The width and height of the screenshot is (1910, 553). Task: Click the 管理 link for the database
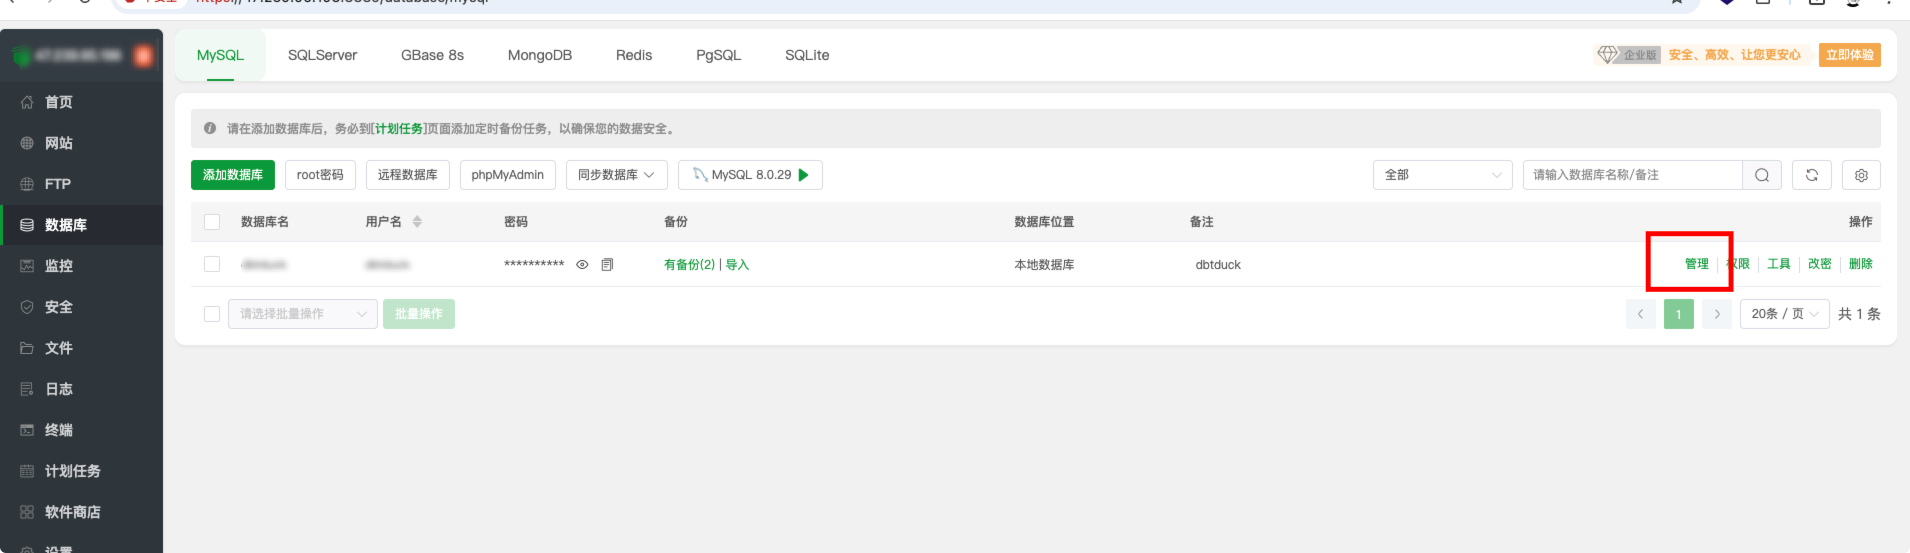point(1697,264)
